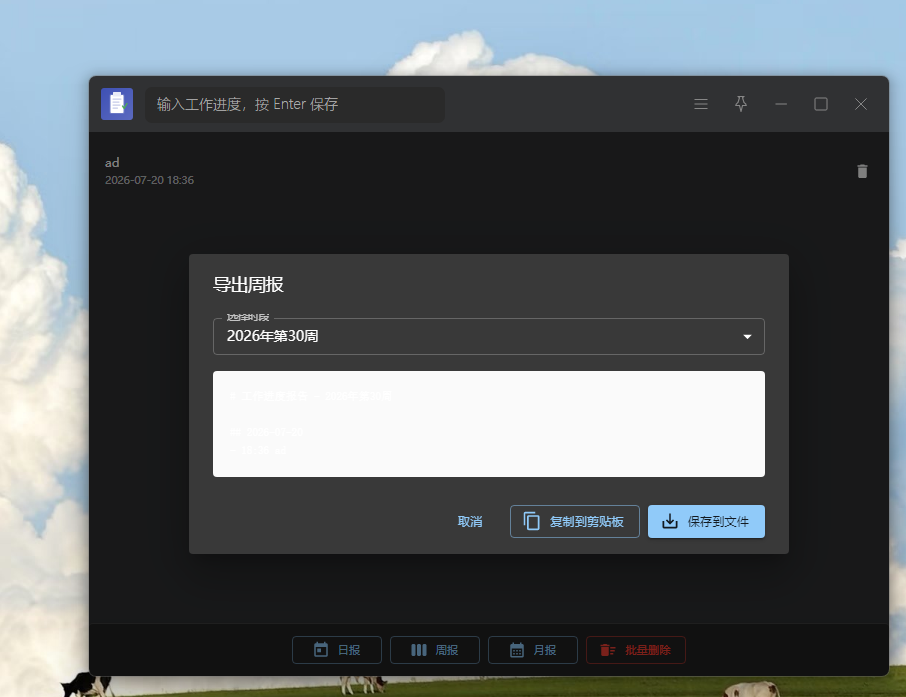Click the timestamp 2026-07-20 18:36
The image size is (906, 697).
tap(149, 180)
